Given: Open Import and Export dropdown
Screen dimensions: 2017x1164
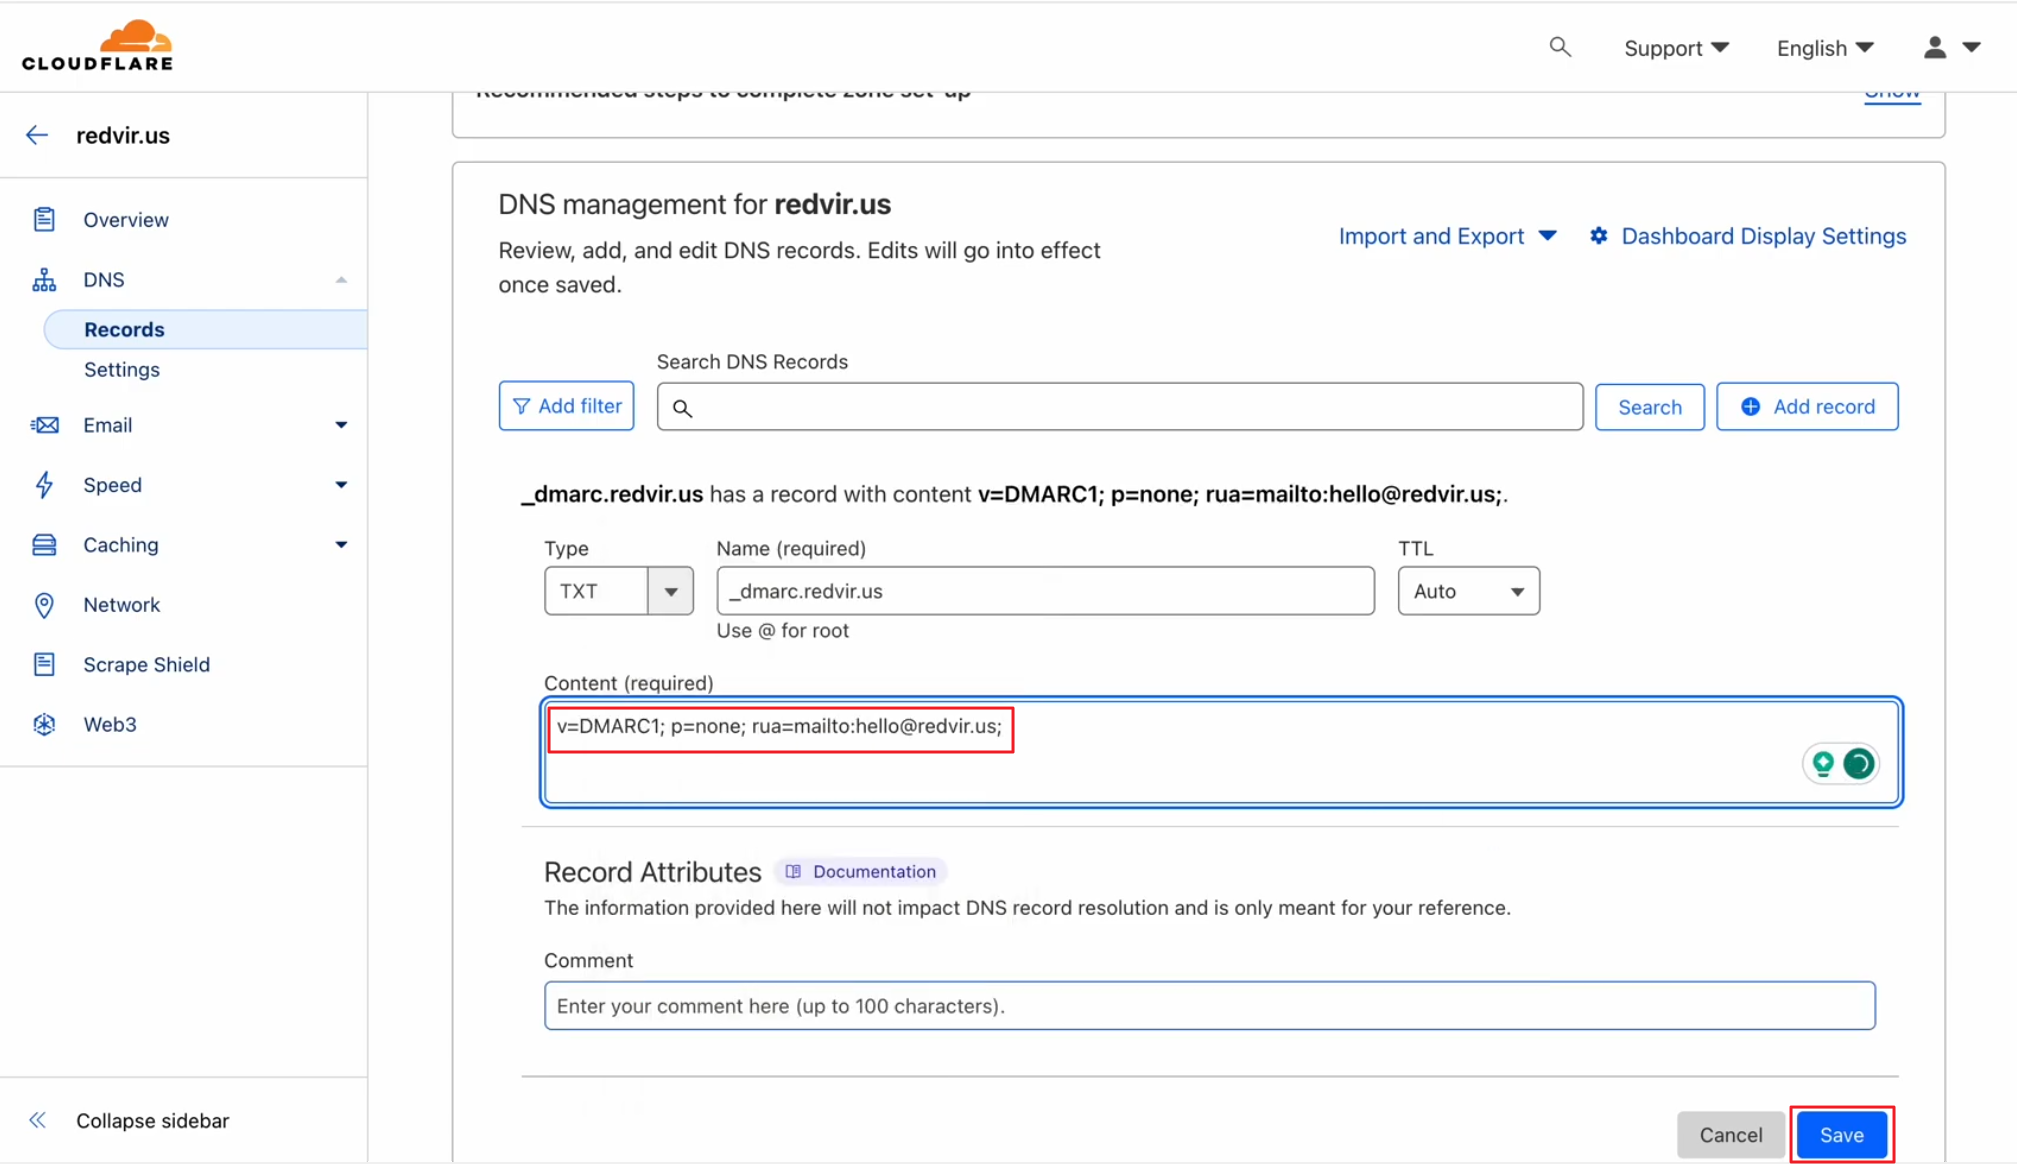Looking at the screenshot, I should tap(1447, 236).
